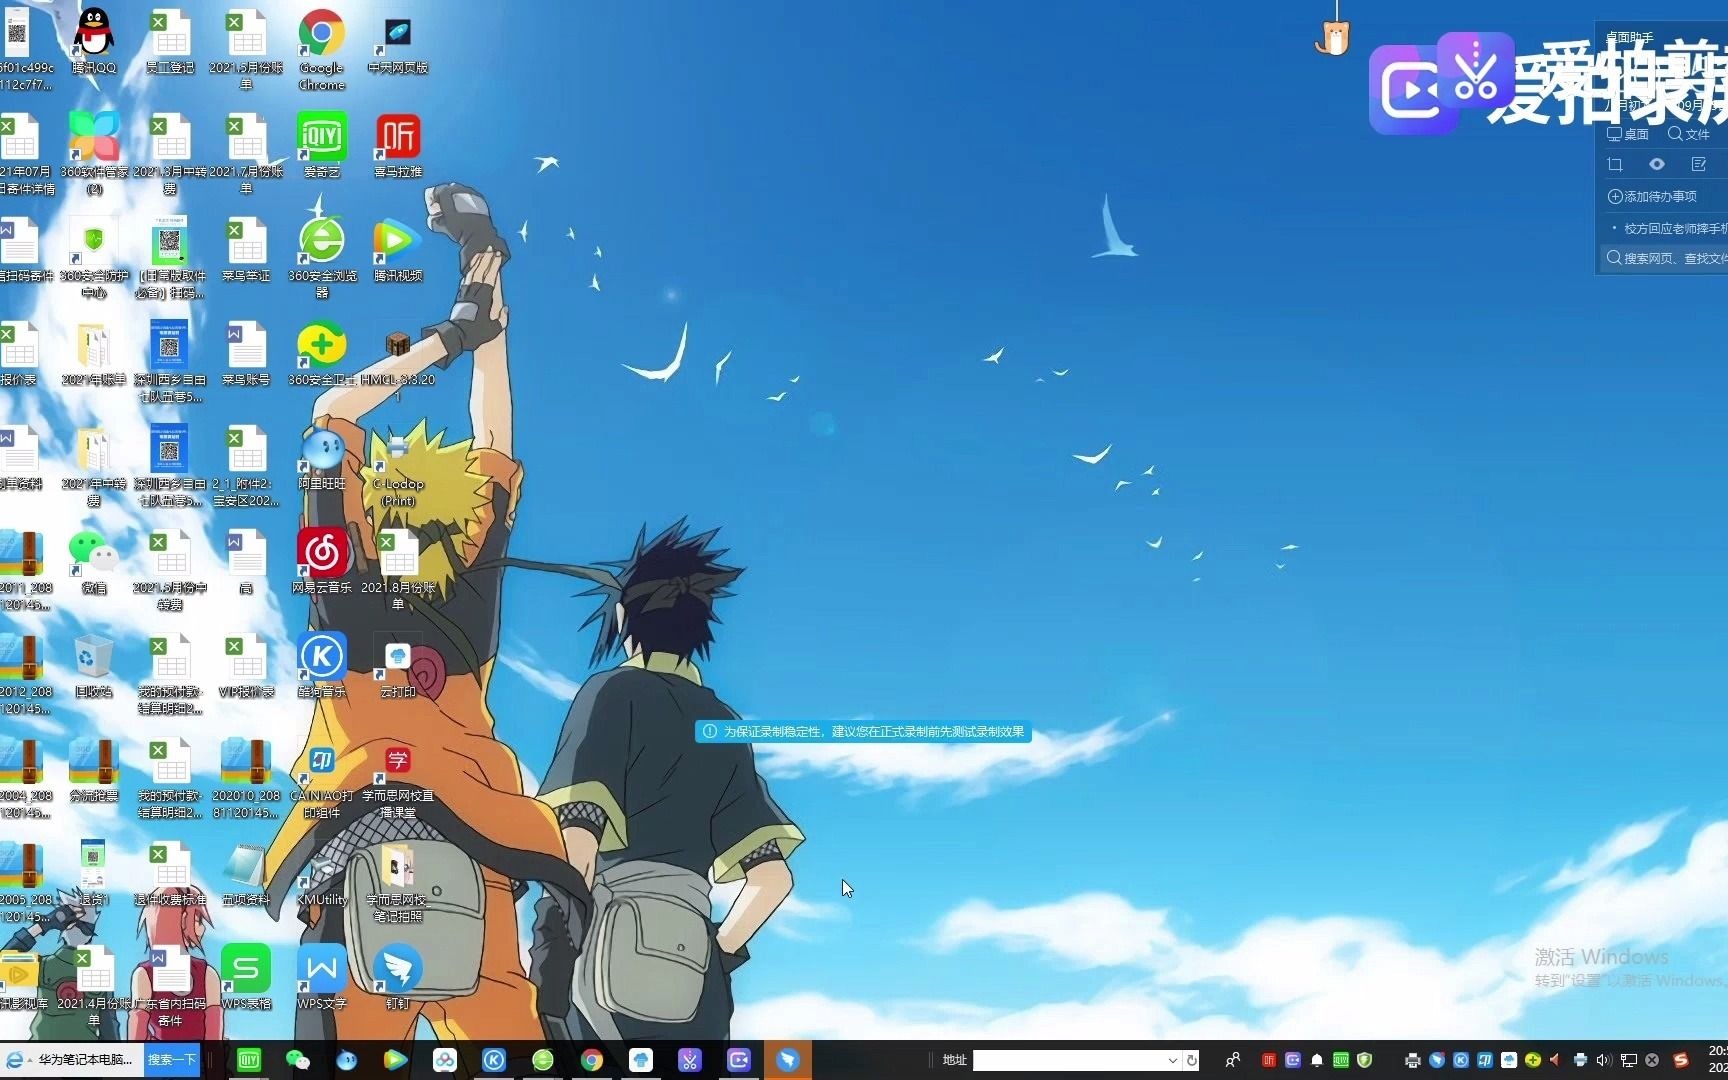This screenshot has width=1728, height=1080.
Task: Click the purple screen-recorder taskbar icon
Action: [738, 1060]
